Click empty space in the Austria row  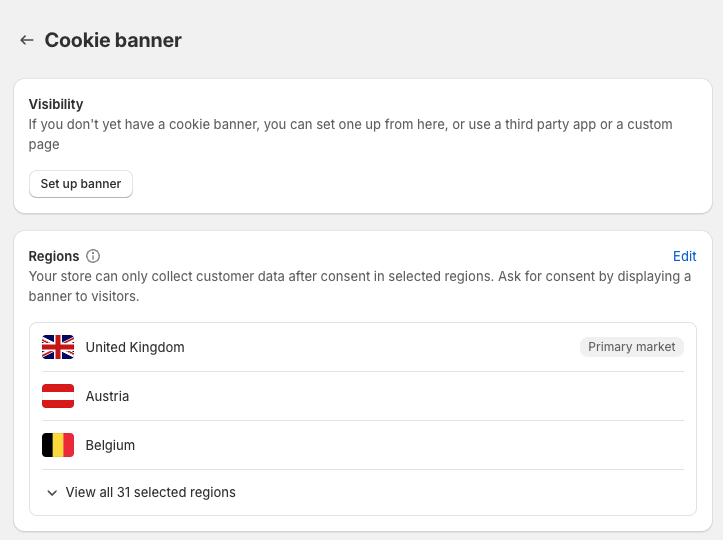(400, 396)
